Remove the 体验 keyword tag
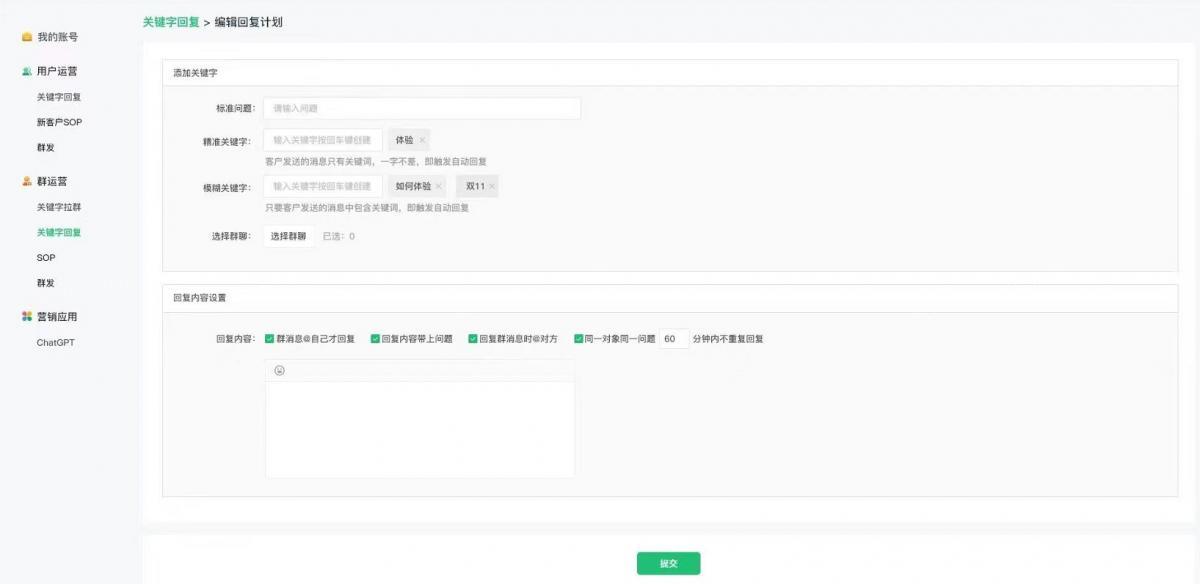Screen dimensions: 1200x584 pyautogui.click(x=422, y=140)
